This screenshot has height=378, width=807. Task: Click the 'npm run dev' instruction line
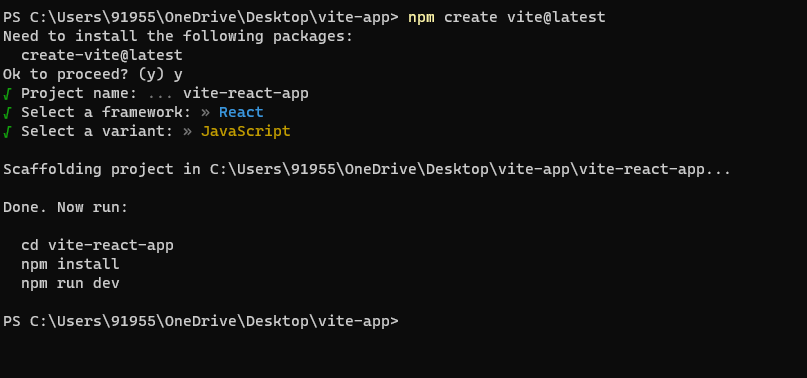click(70, 283)
